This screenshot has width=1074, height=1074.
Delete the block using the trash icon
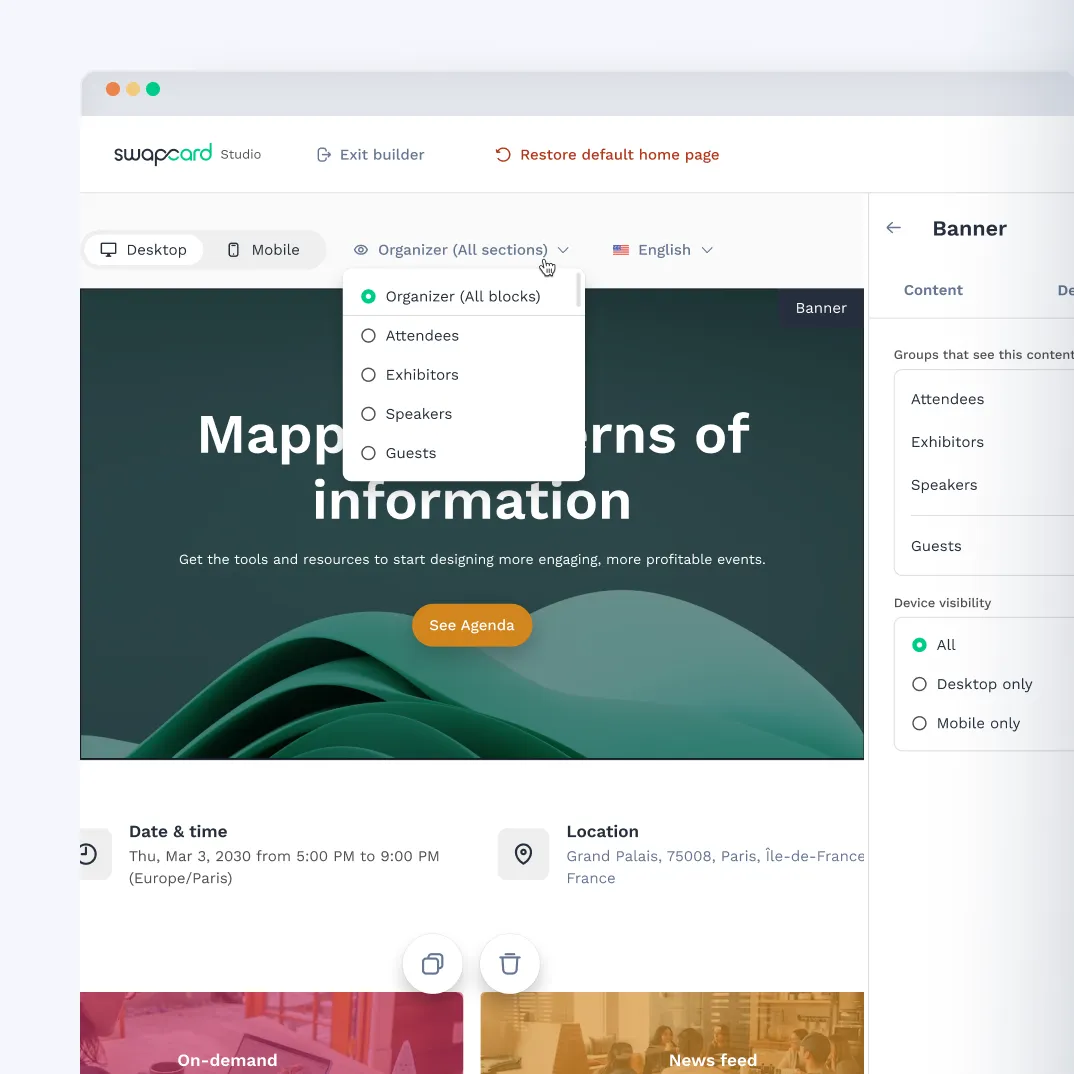pyautogui.click(x=510, y=963)
